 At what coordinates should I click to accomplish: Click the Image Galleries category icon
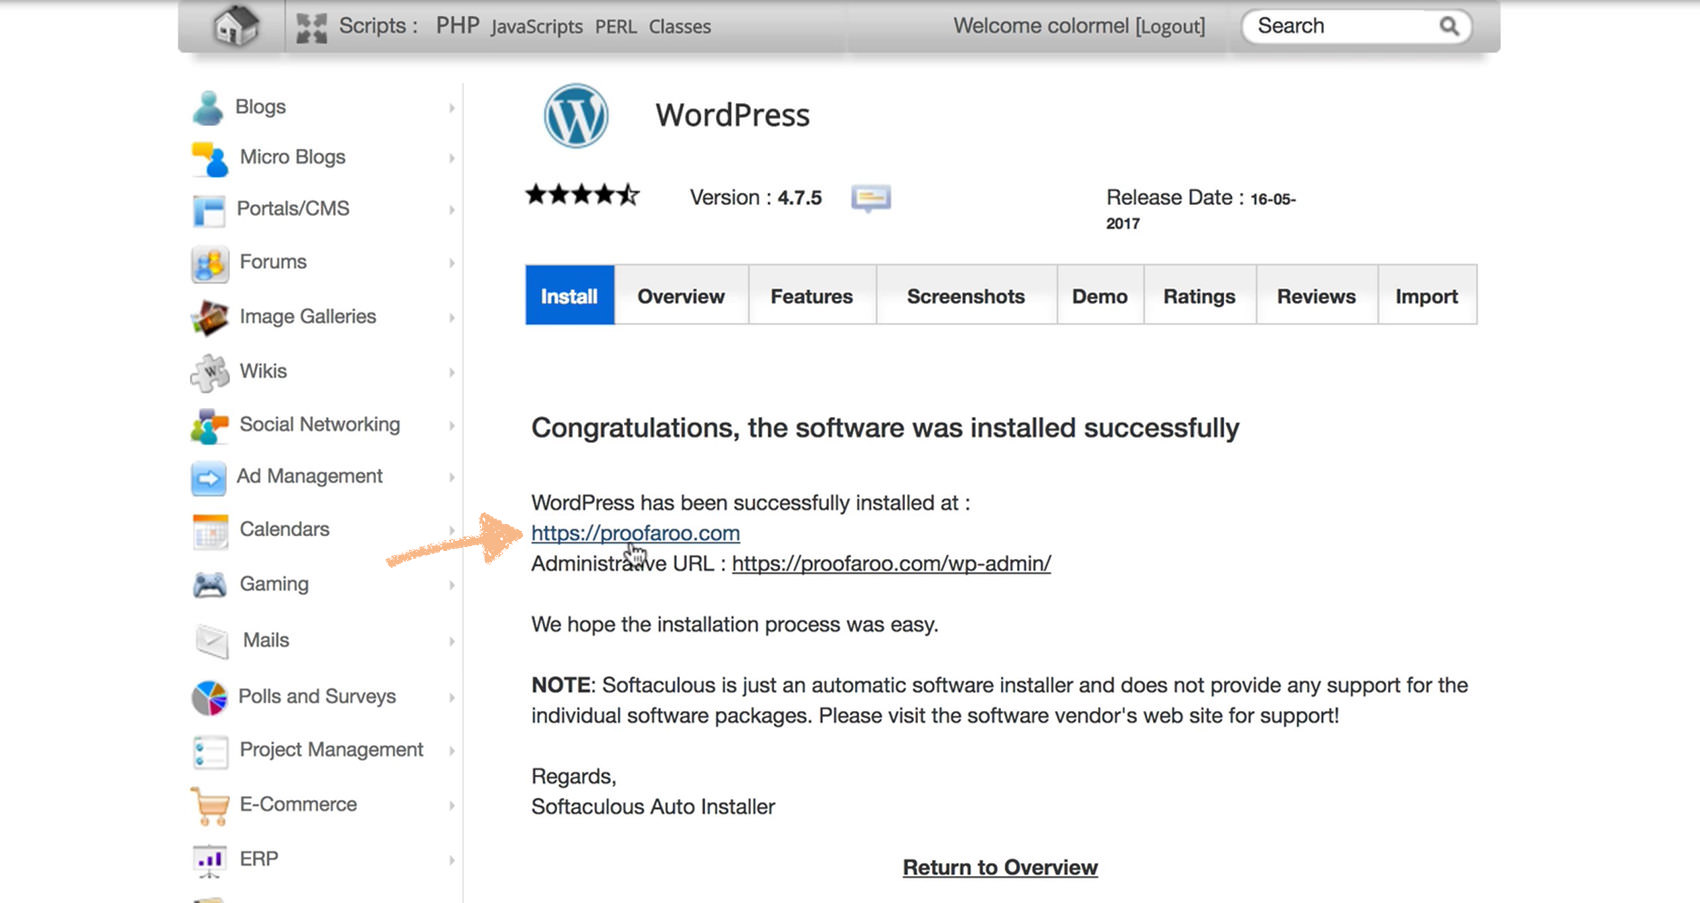(210, 318)
